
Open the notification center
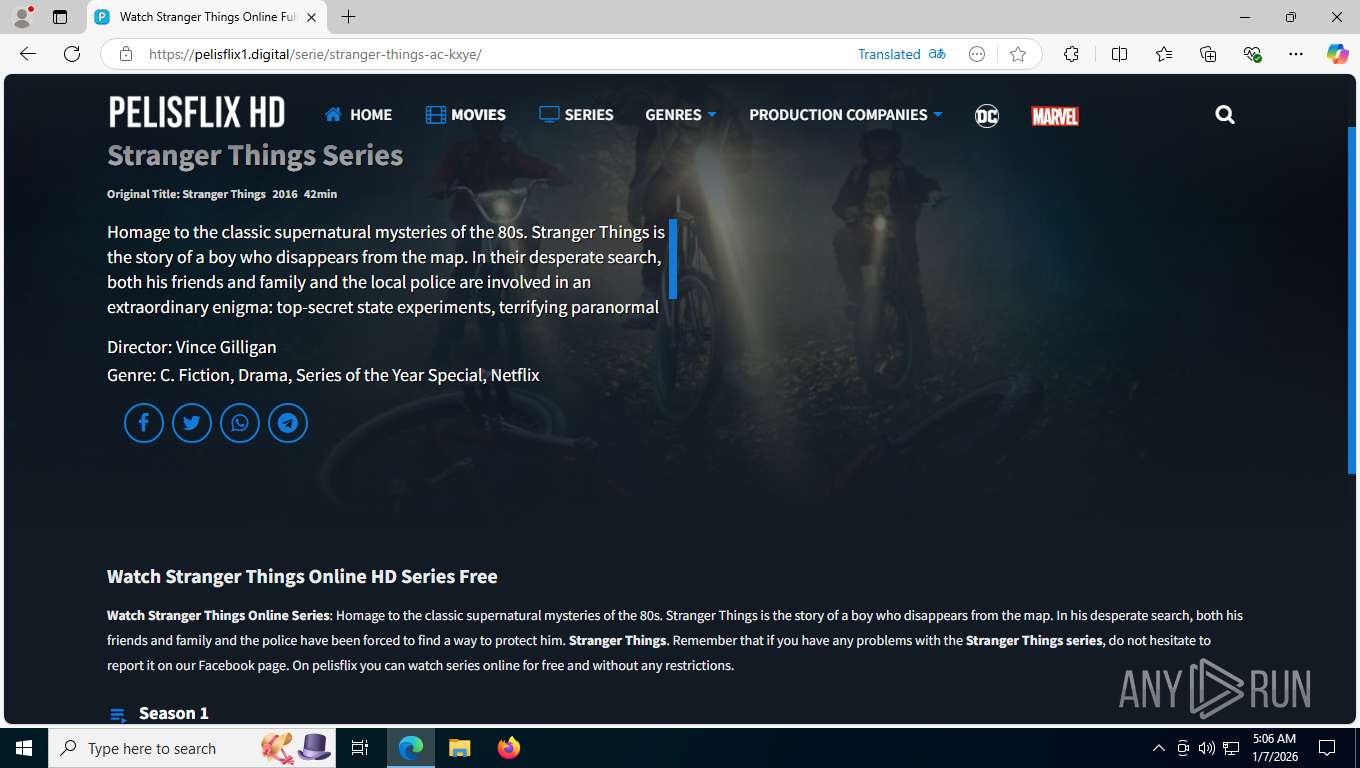click(x=1327, y=748)
